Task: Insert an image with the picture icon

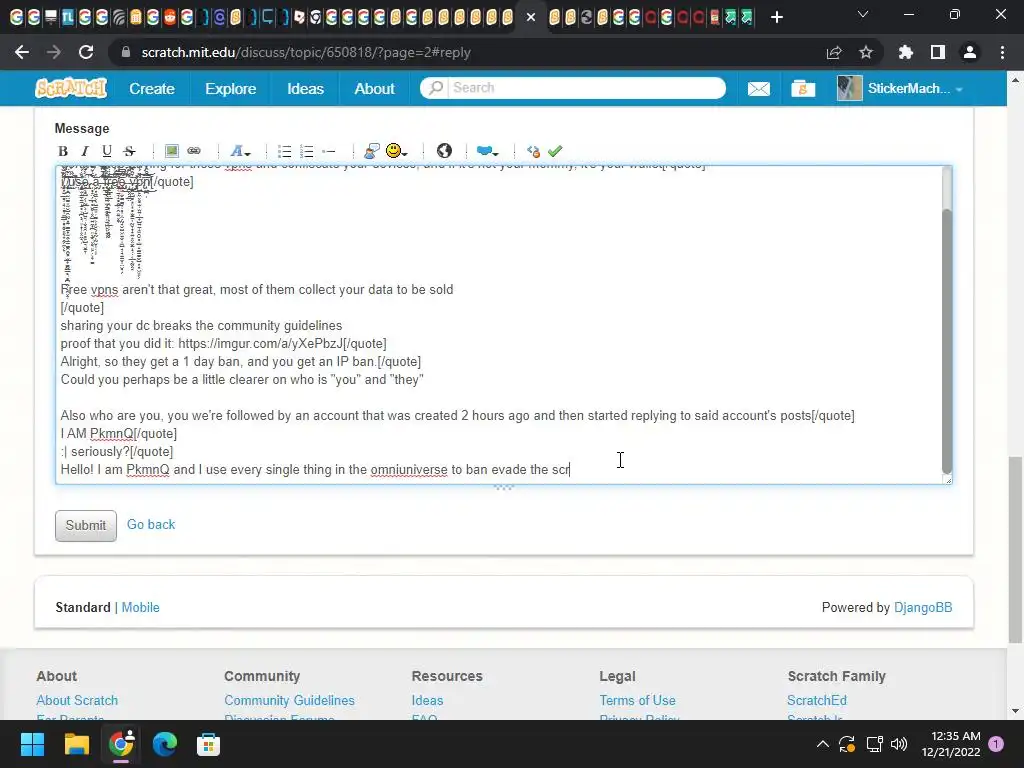Action: (172, 152)
